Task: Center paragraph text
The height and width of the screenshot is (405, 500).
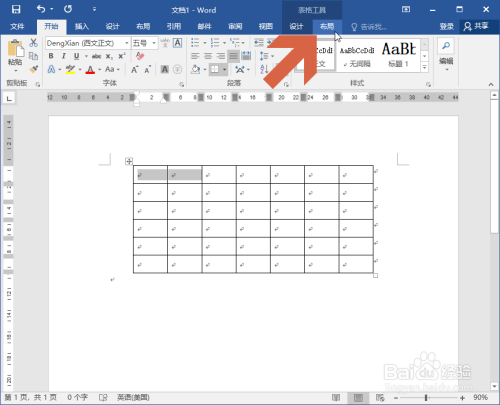Action: pos(208,56)
